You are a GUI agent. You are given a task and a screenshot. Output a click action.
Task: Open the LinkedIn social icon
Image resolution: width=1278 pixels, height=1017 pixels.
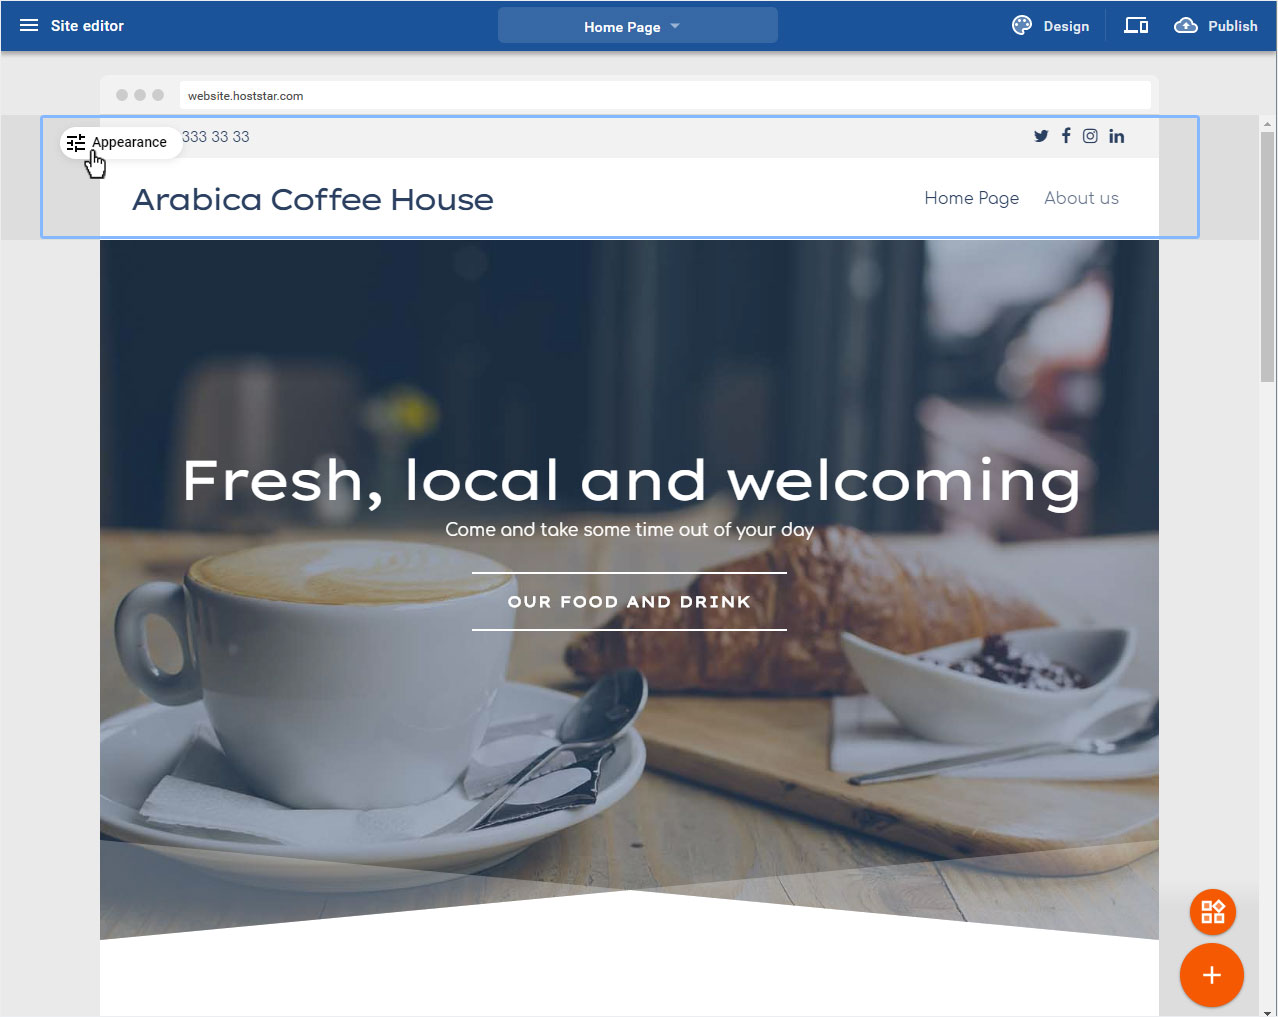click(1116, 136)
